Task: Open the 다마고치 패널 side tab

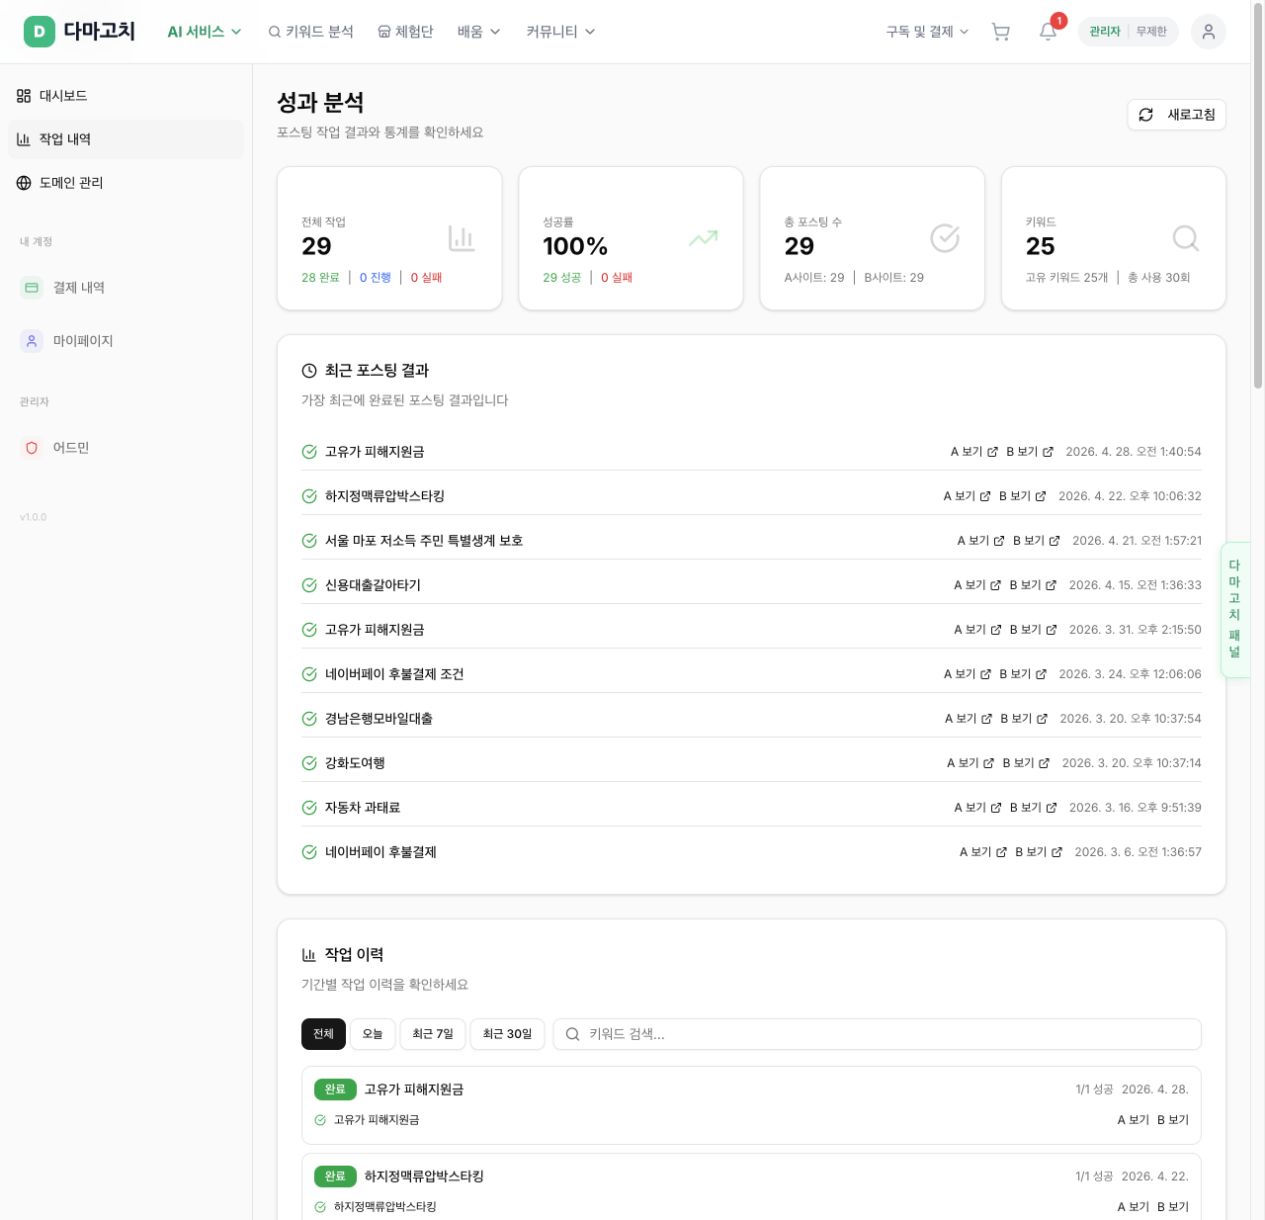Action: tap(1235, 609)
